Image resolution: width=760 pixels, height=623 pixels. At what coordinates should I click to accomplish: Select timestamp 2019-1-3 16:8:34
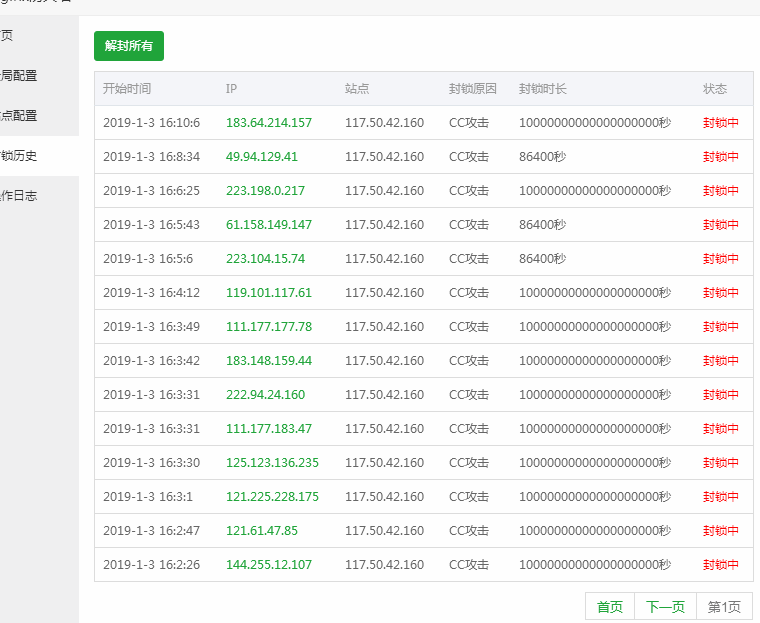pos(151,157)
